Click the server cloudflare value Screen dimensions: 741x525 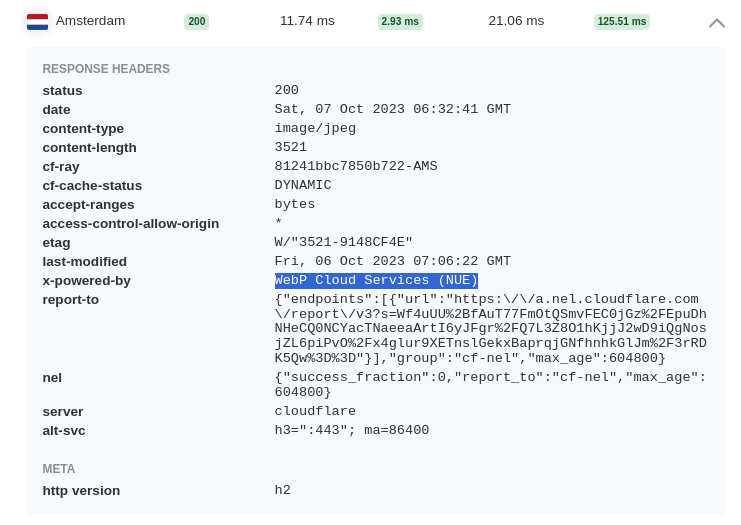[x=315, y=411]
